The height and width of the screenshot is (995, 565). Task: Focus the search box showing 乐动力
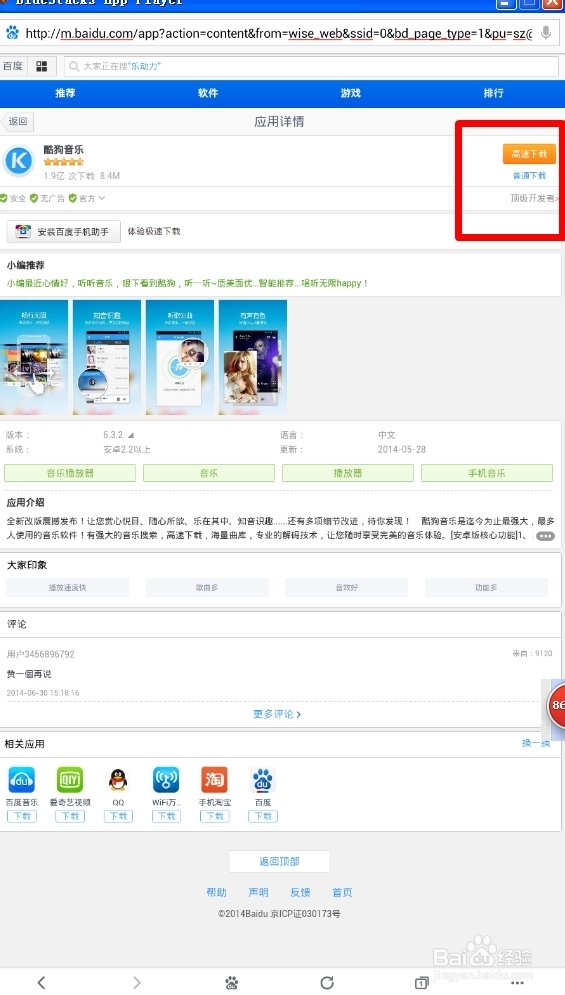(311, 66)
